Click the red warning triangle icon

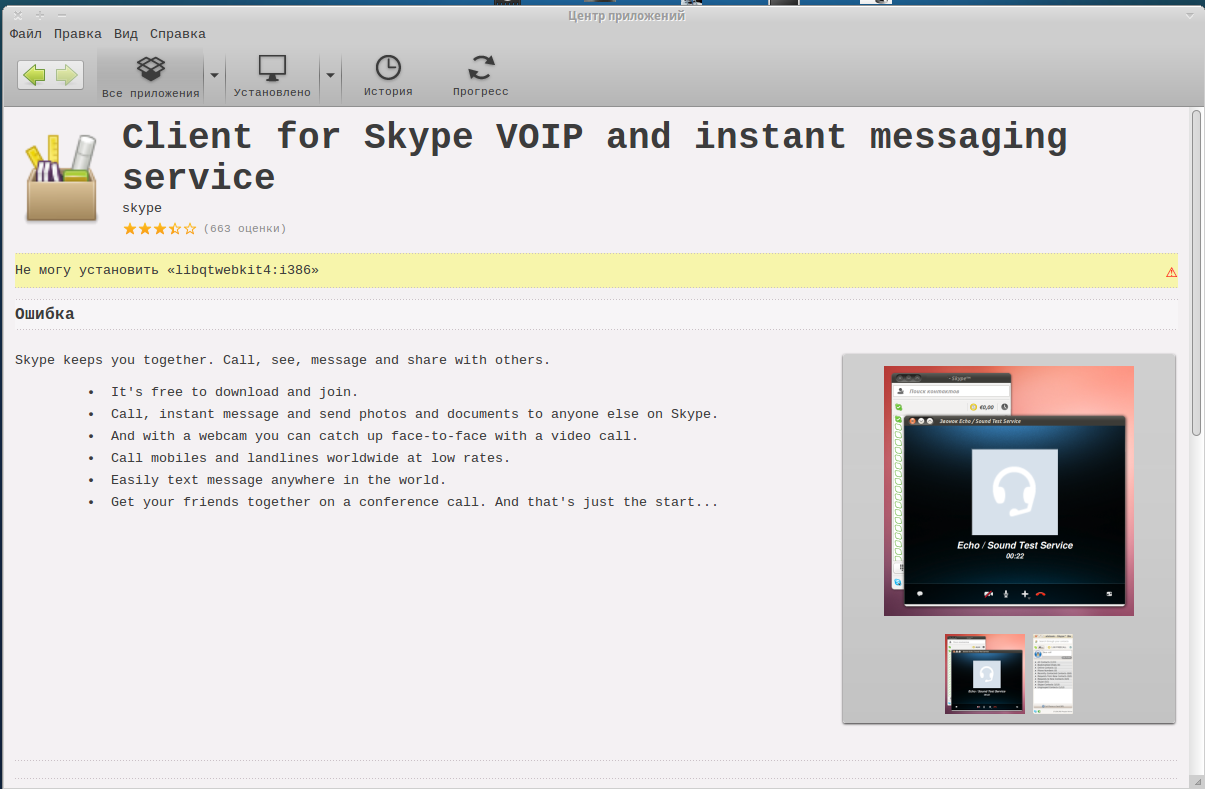tap(1171, 272)
